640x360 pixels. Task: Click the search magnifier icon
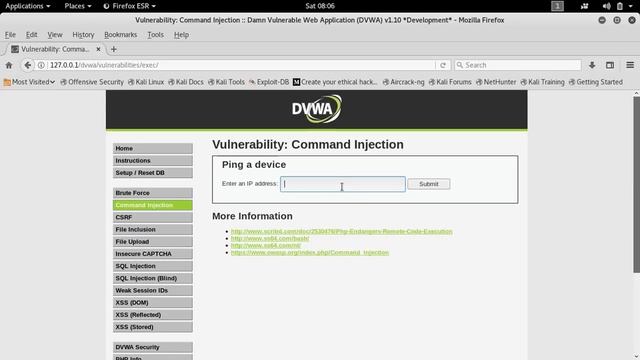tap(460, 65)
